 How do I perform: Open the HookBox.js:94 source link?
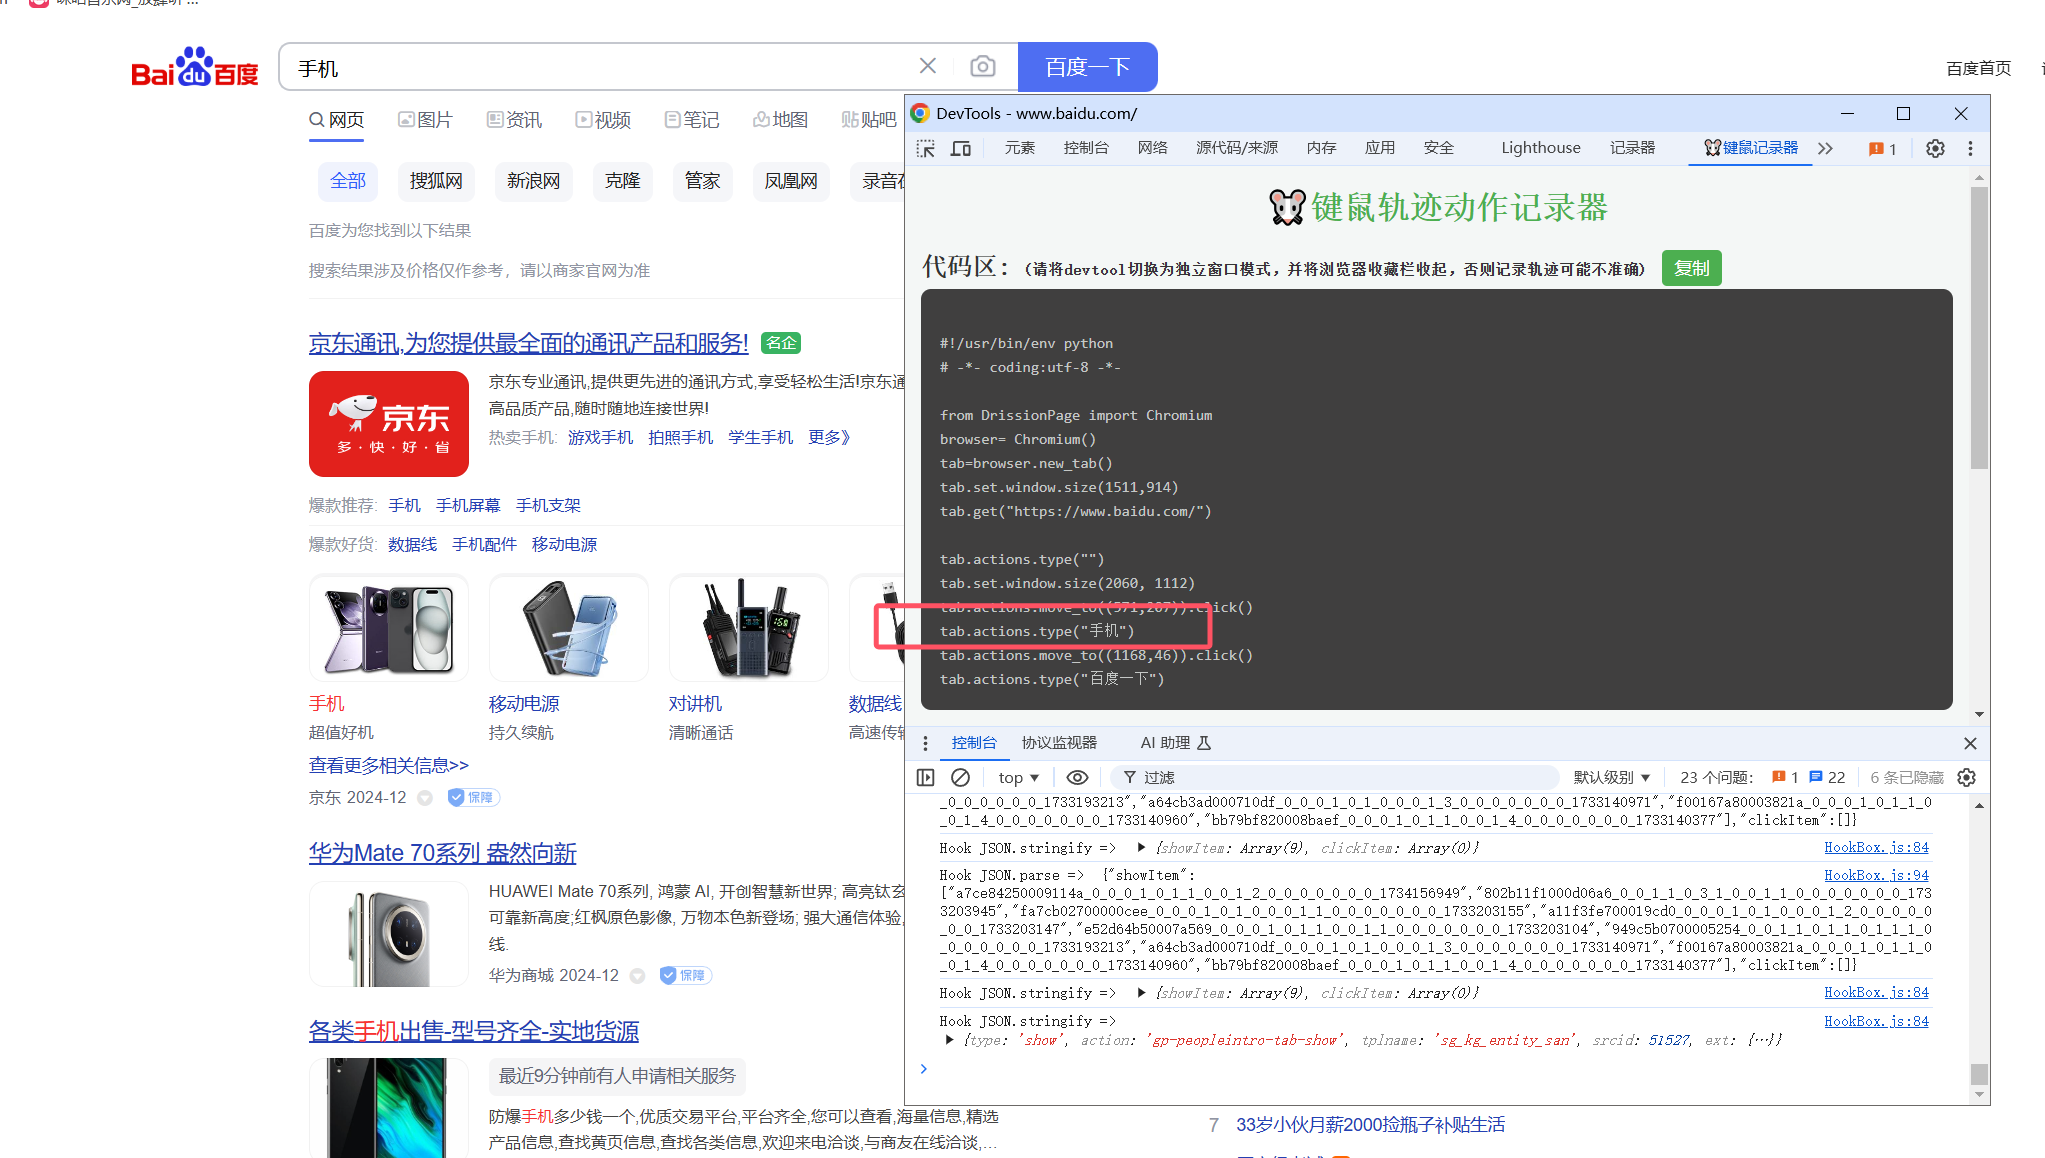[1876, 874]
